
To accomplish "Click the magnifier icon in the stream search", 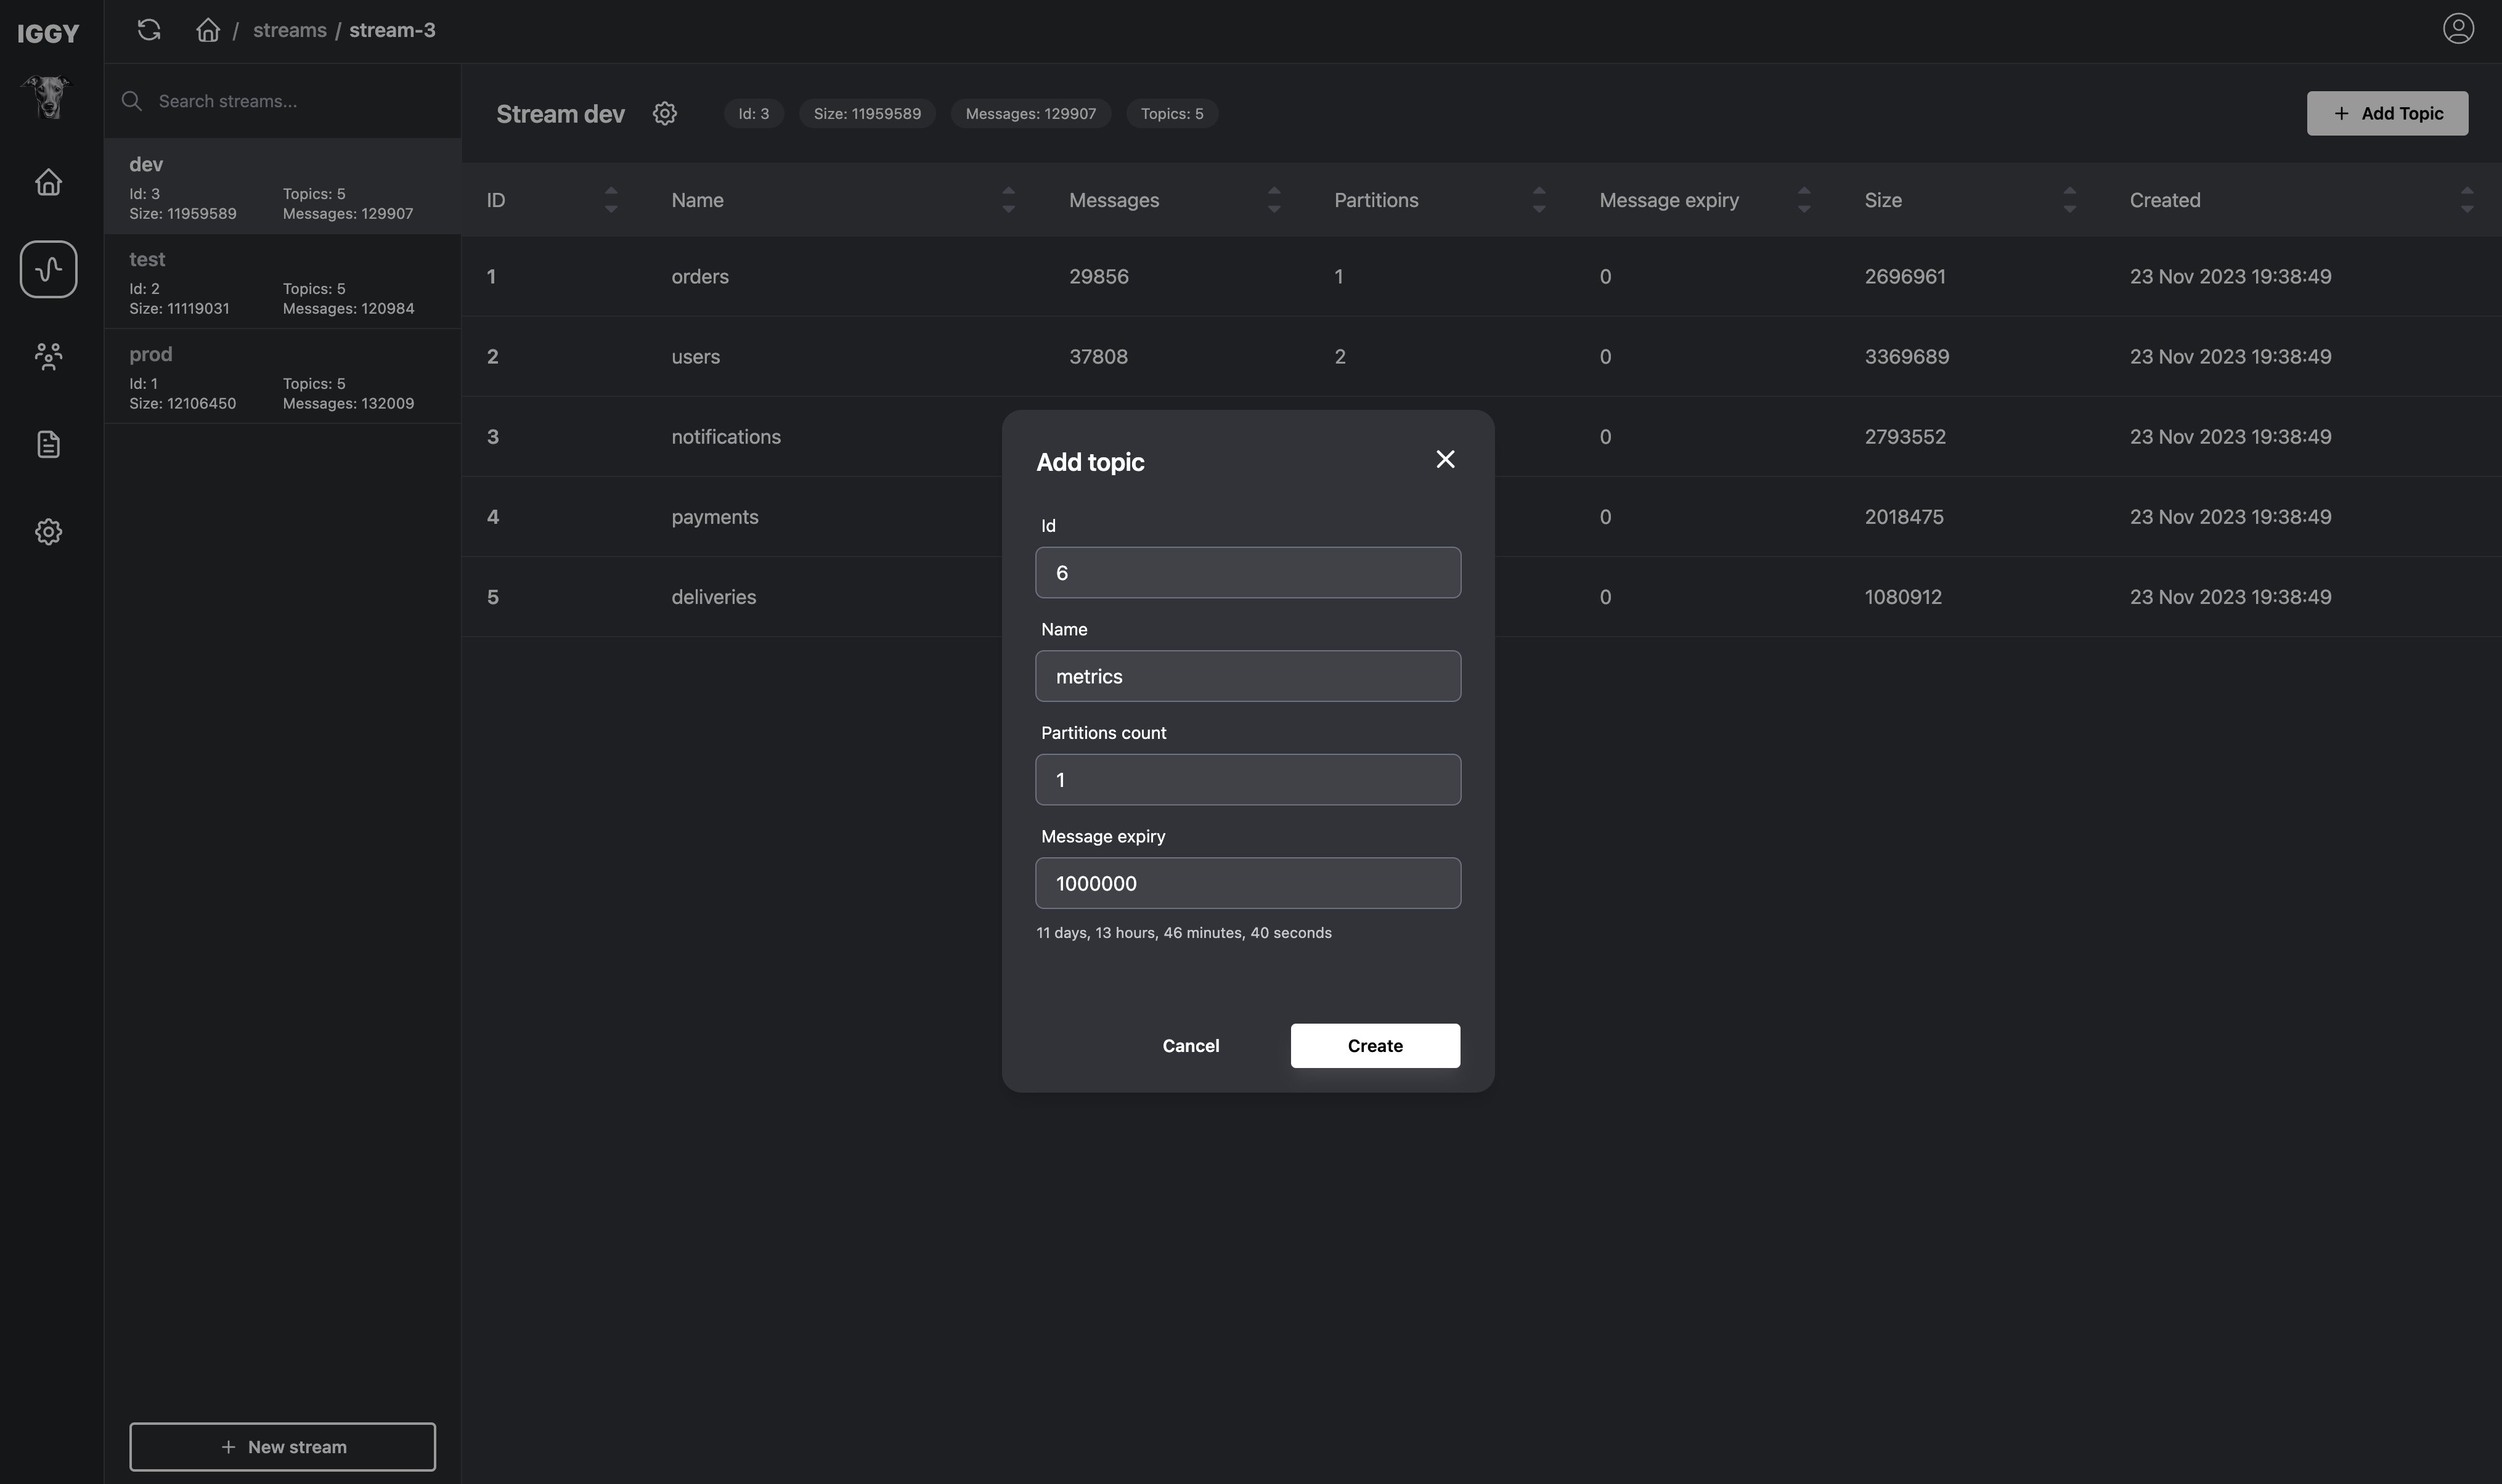I will coord(131,100).
